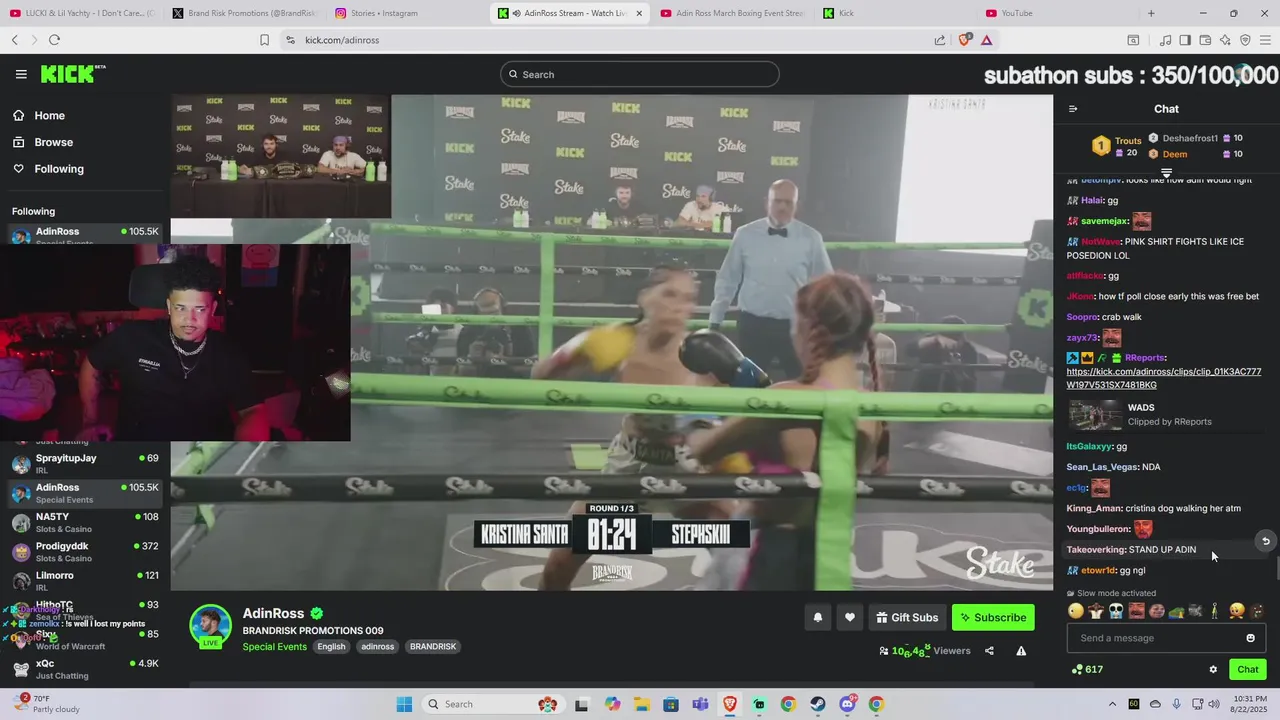
Task: Share the stream via share icon
Action: (x=989, y=651)
